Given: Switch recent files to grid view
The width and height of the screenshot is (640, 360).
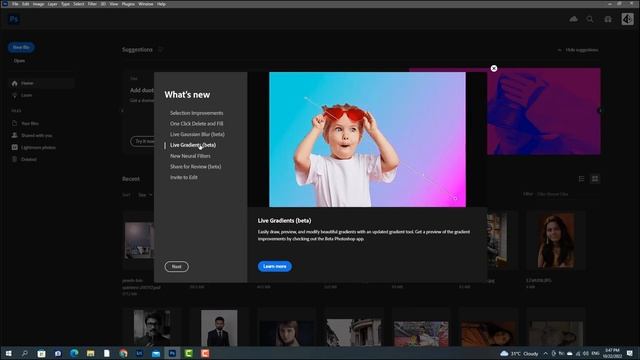Looking at the screenshot, I should tap(595, 179).
